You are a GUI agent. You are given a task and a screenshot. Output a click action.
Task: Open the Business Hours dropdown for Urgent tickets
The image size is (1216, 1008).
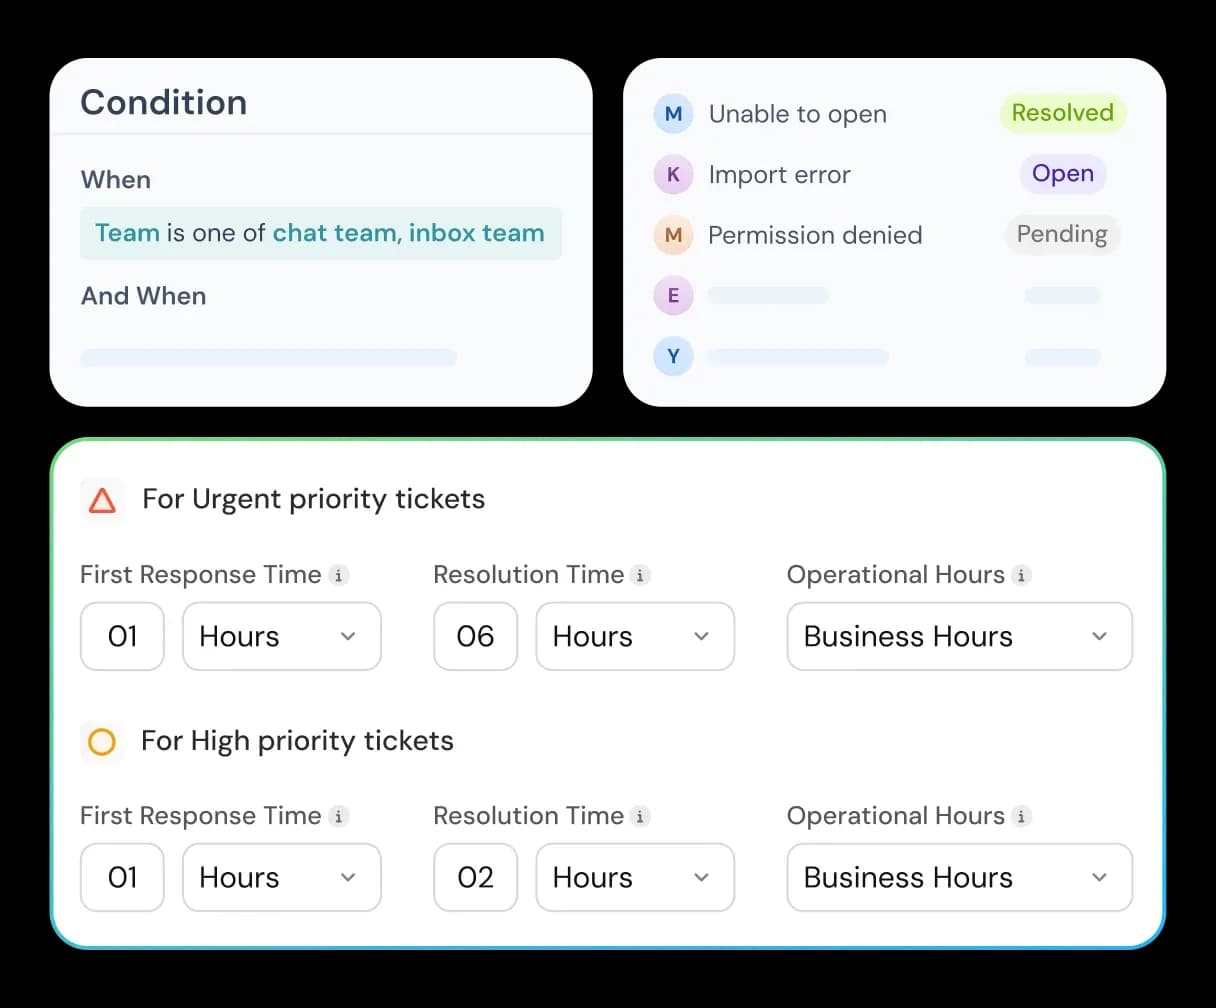[958, 637]
